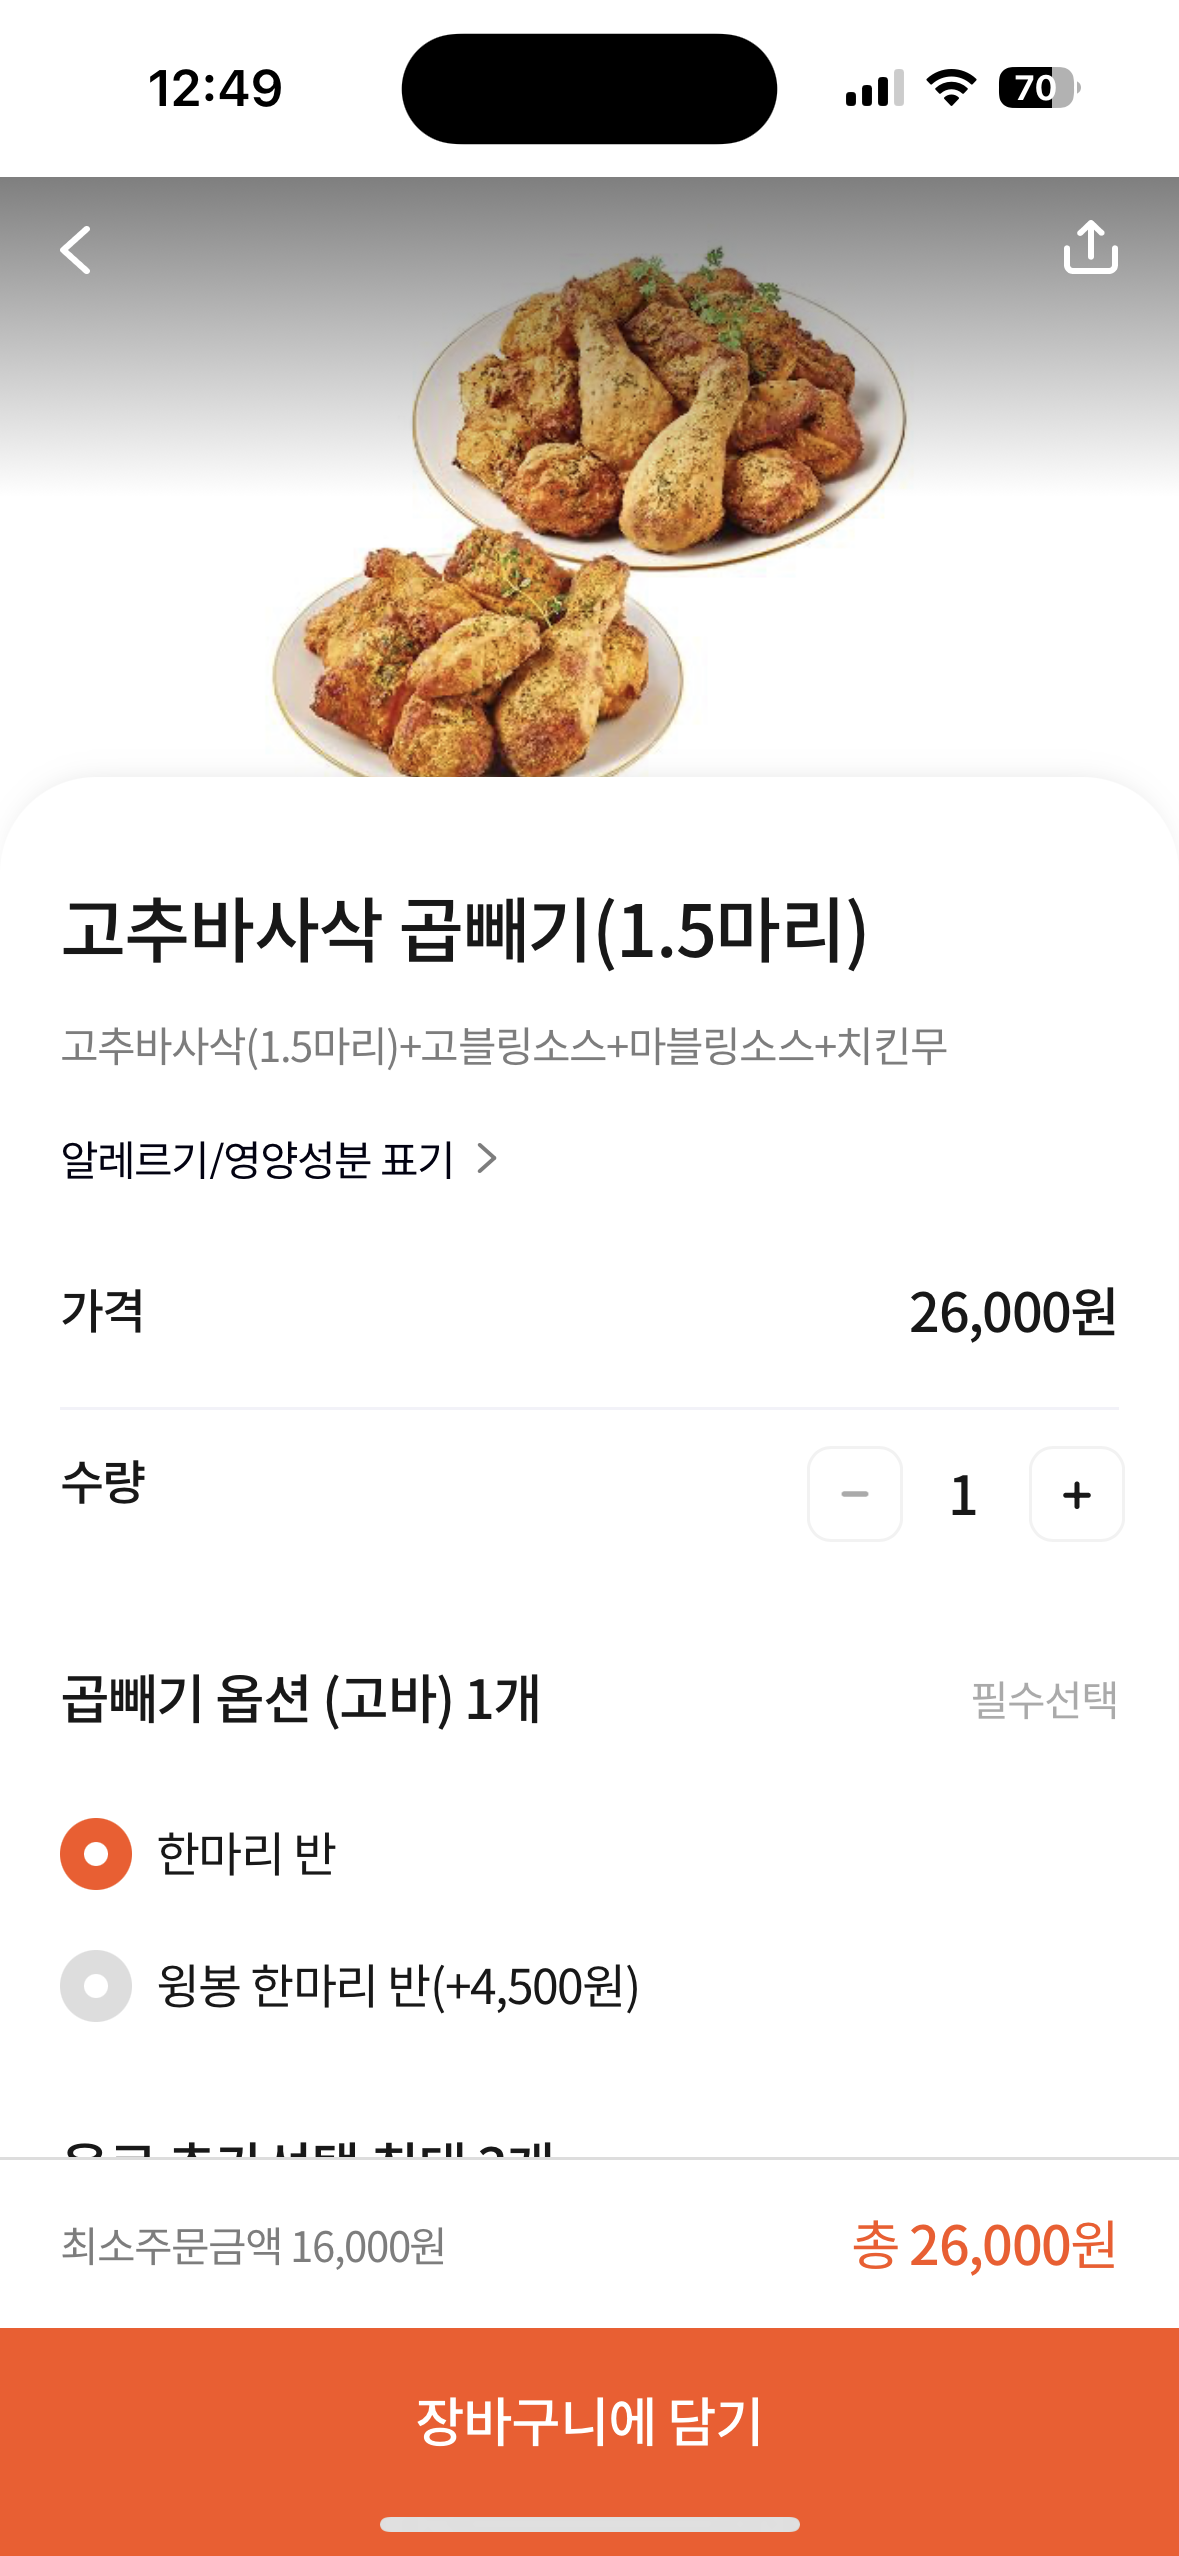Screen dimensions: 1179x2556
Task: Tap the Wi-Fi icon in status bar
Action: point(951,88)
